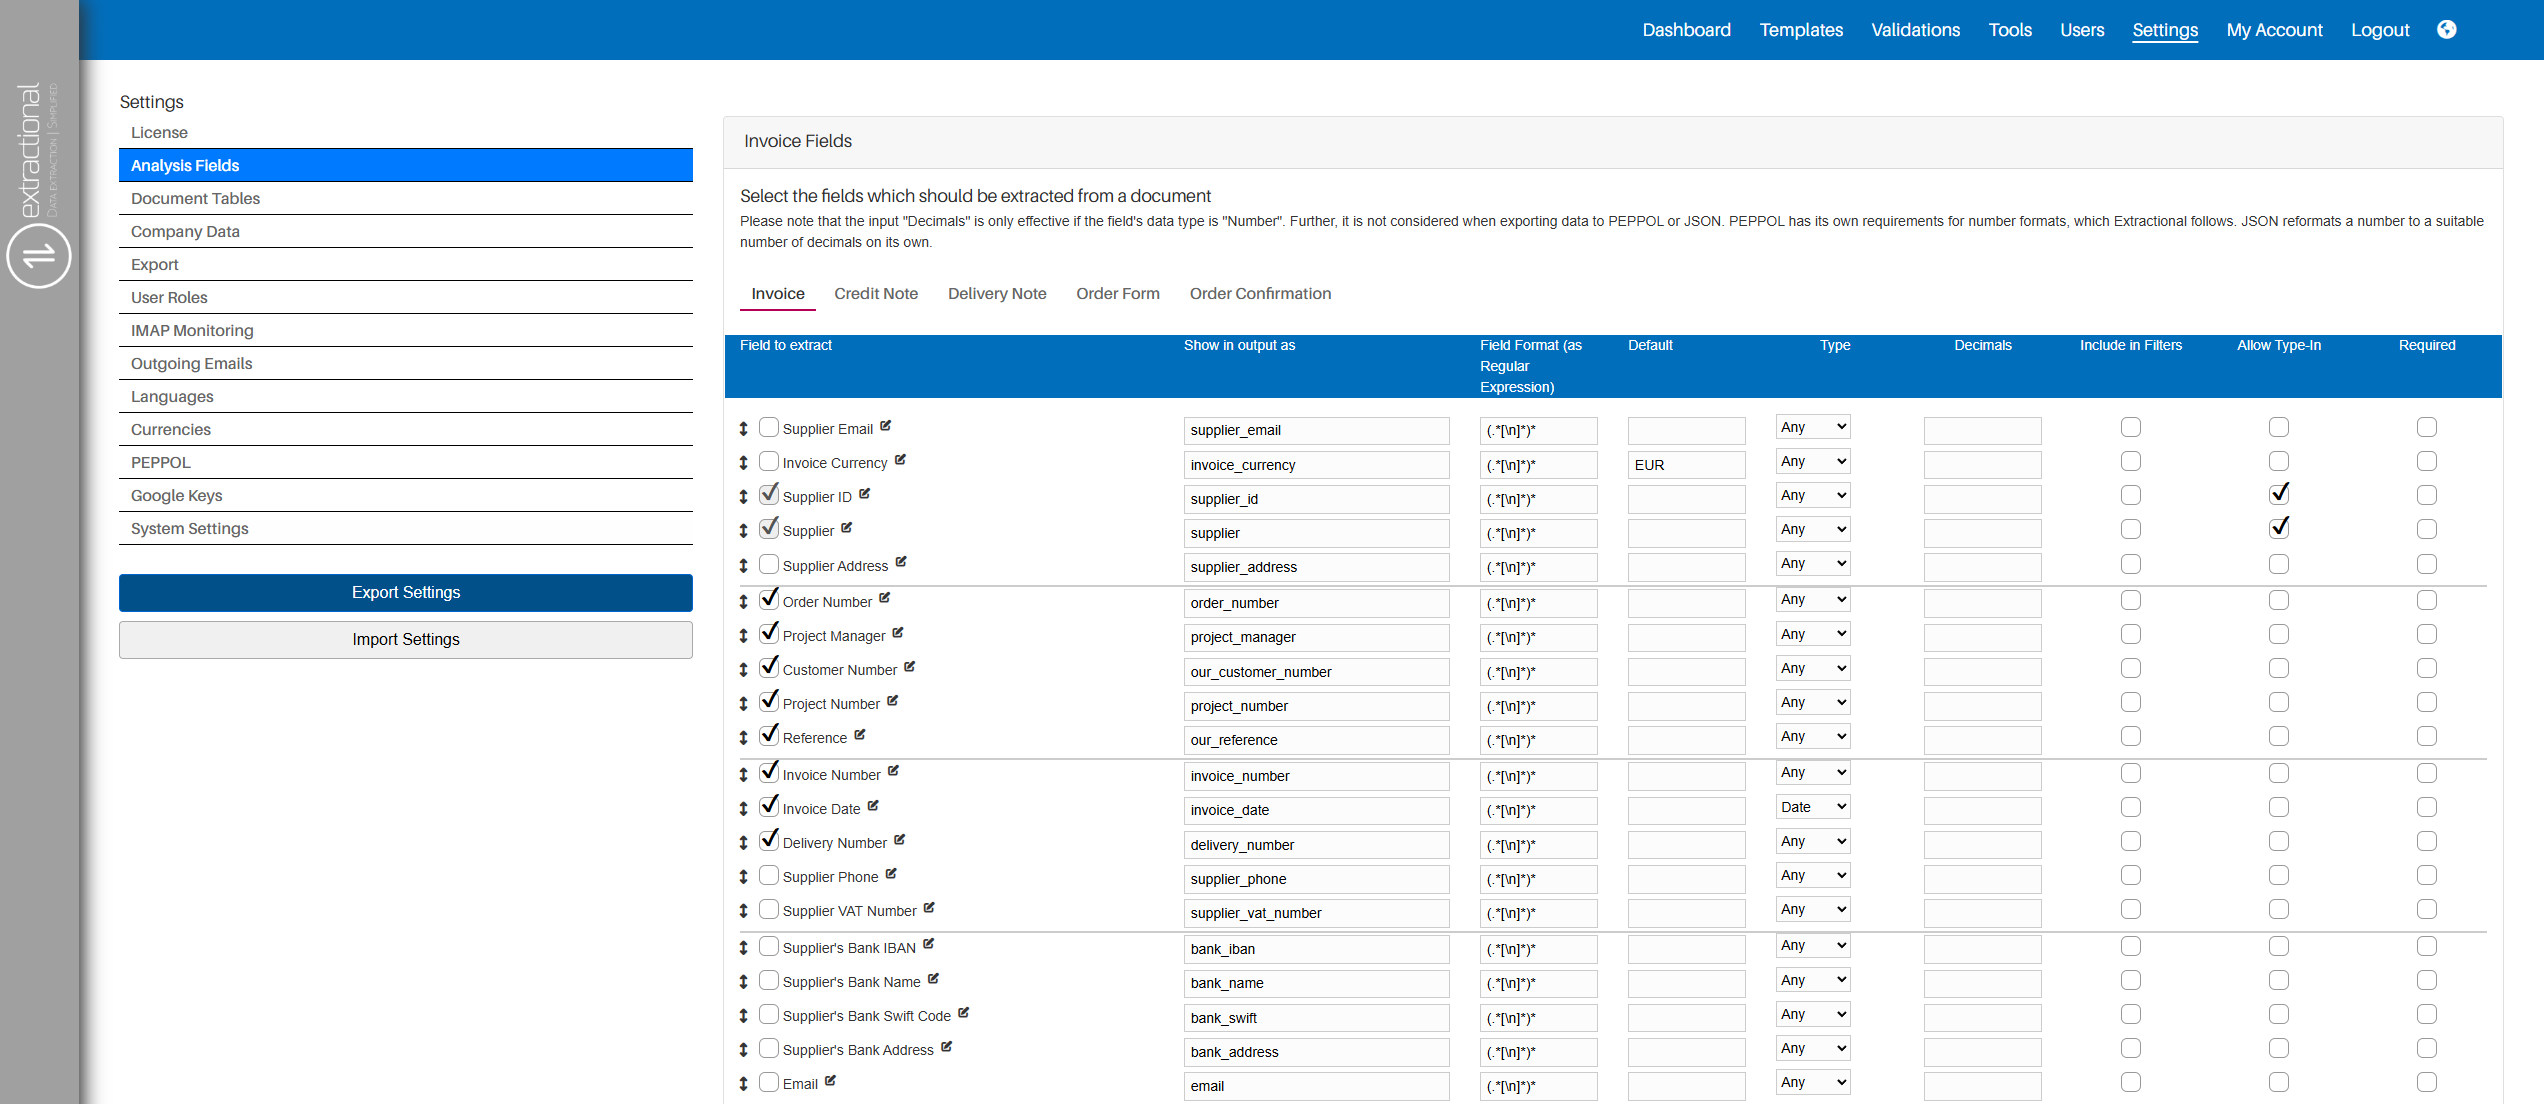Uncheck Allow Type-In for Supplier row
The width and height of the screenshot is (2544, 1104).
tap(2278, 528)
